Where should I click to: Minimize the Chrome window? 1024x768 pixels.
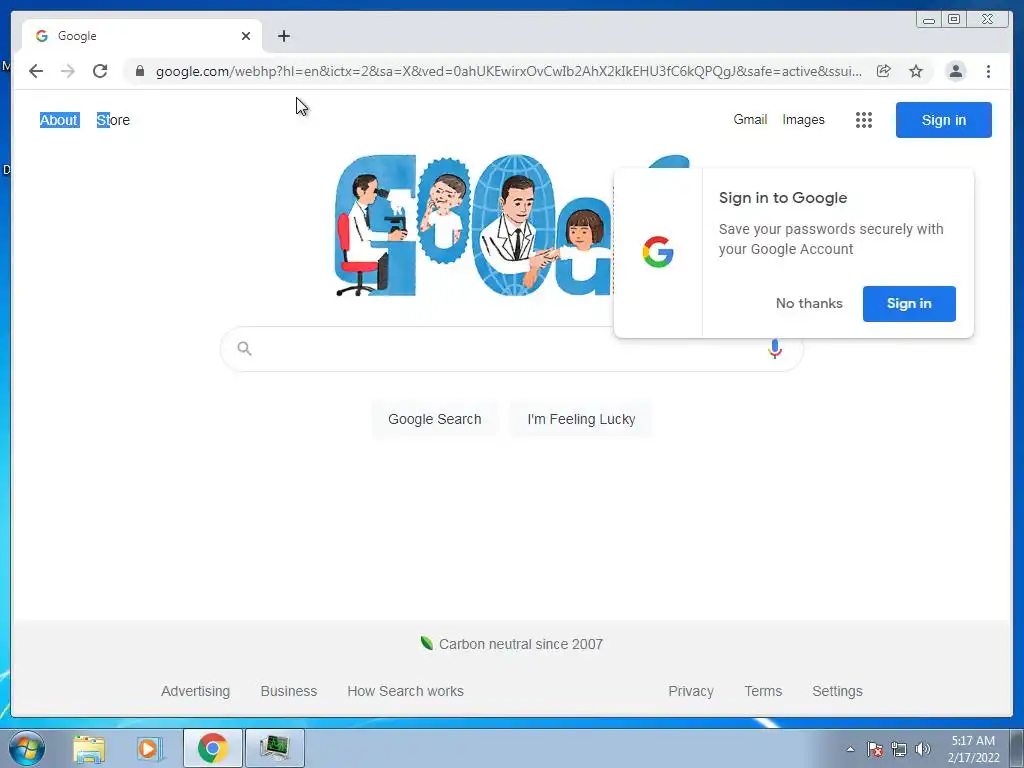click(929, 20)
